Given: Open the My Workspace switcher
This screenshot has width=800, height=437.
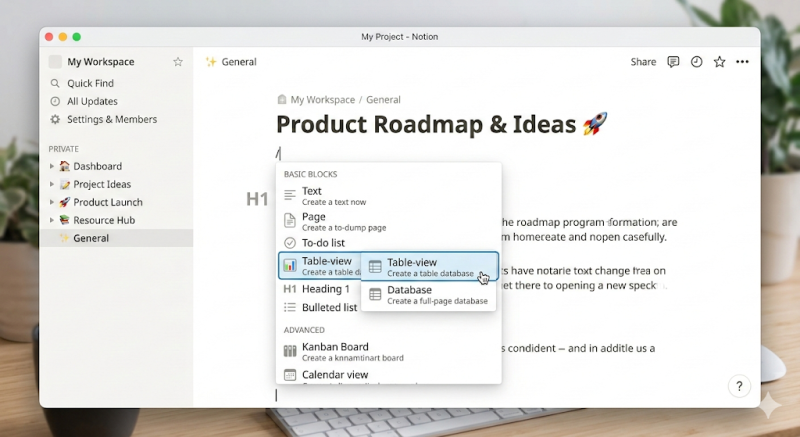Looking at the screenshot, I should 101,62.
